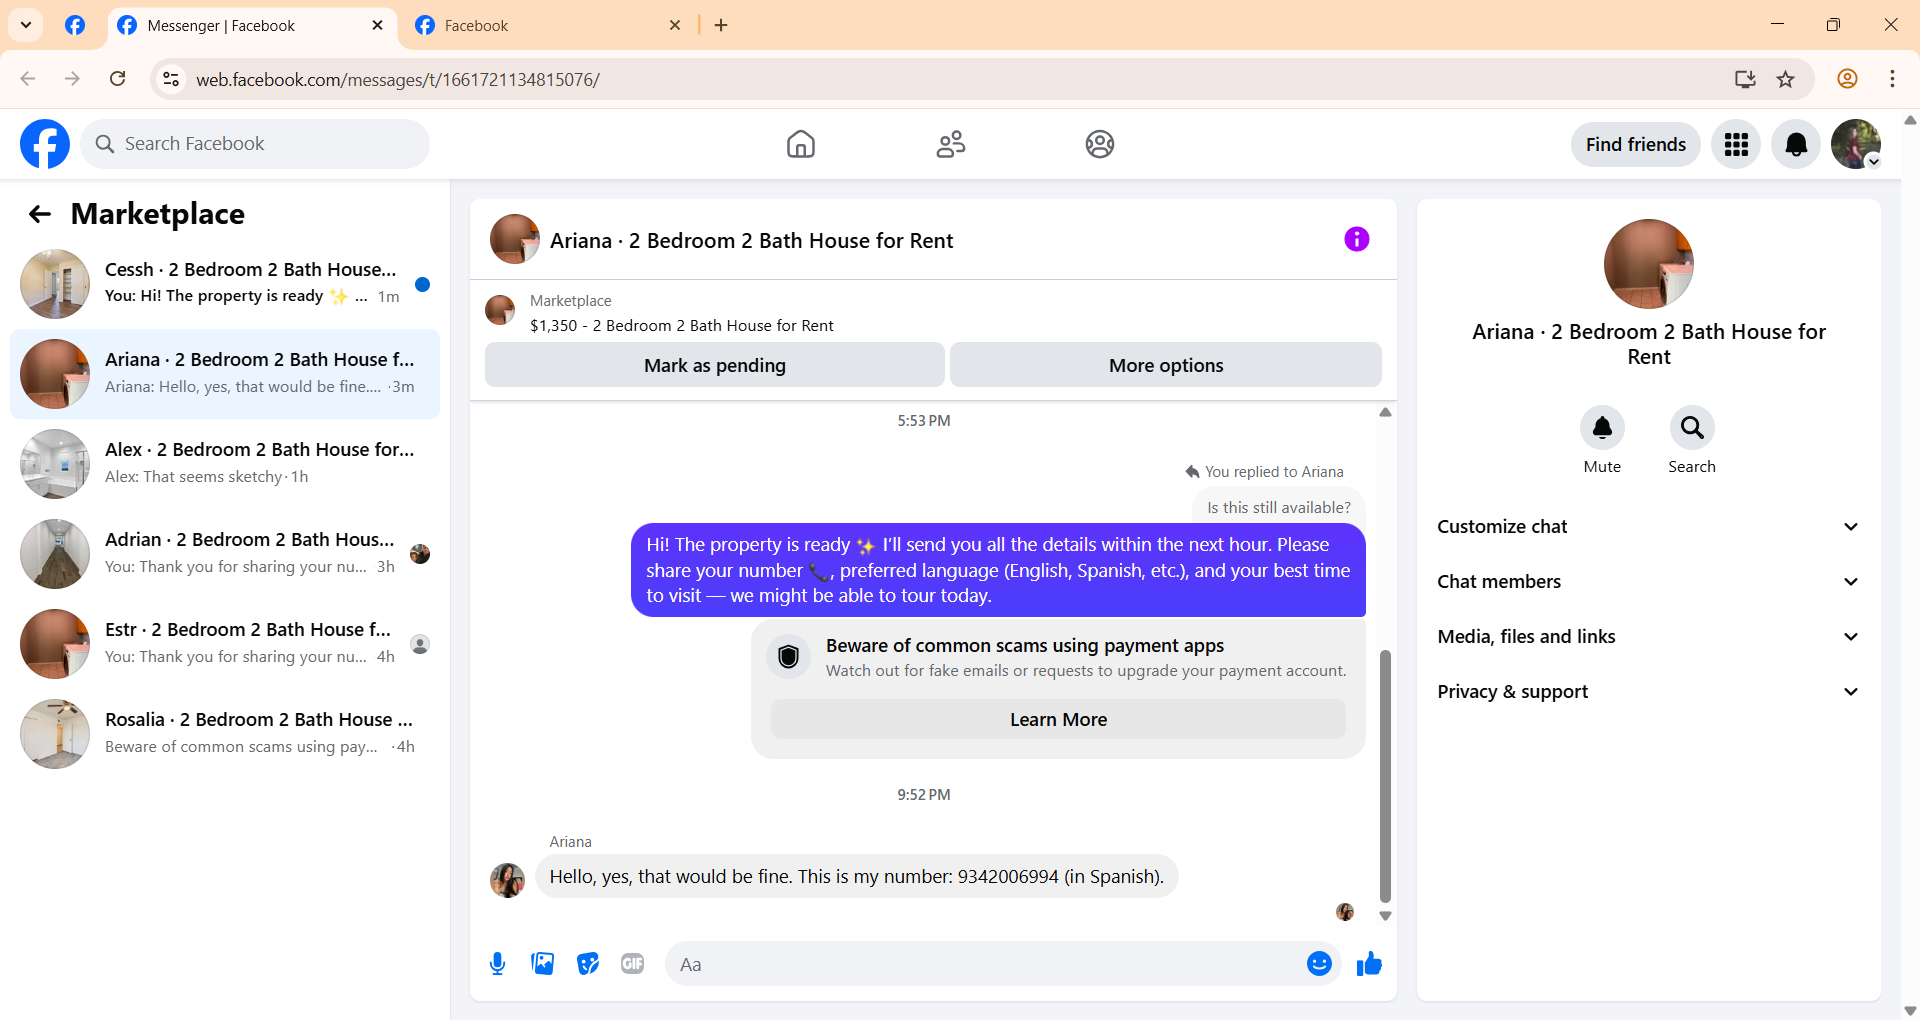This screenshot has height=1020, width=1920.
Task: Click the browser address bar URL
Action: tap(397, 79)
